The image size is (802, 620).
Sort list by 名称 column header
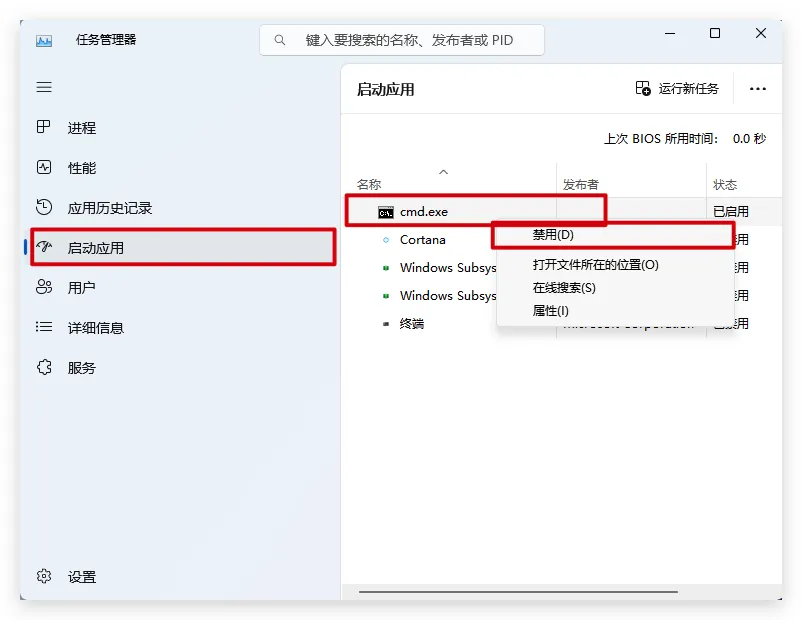point(369,185)
